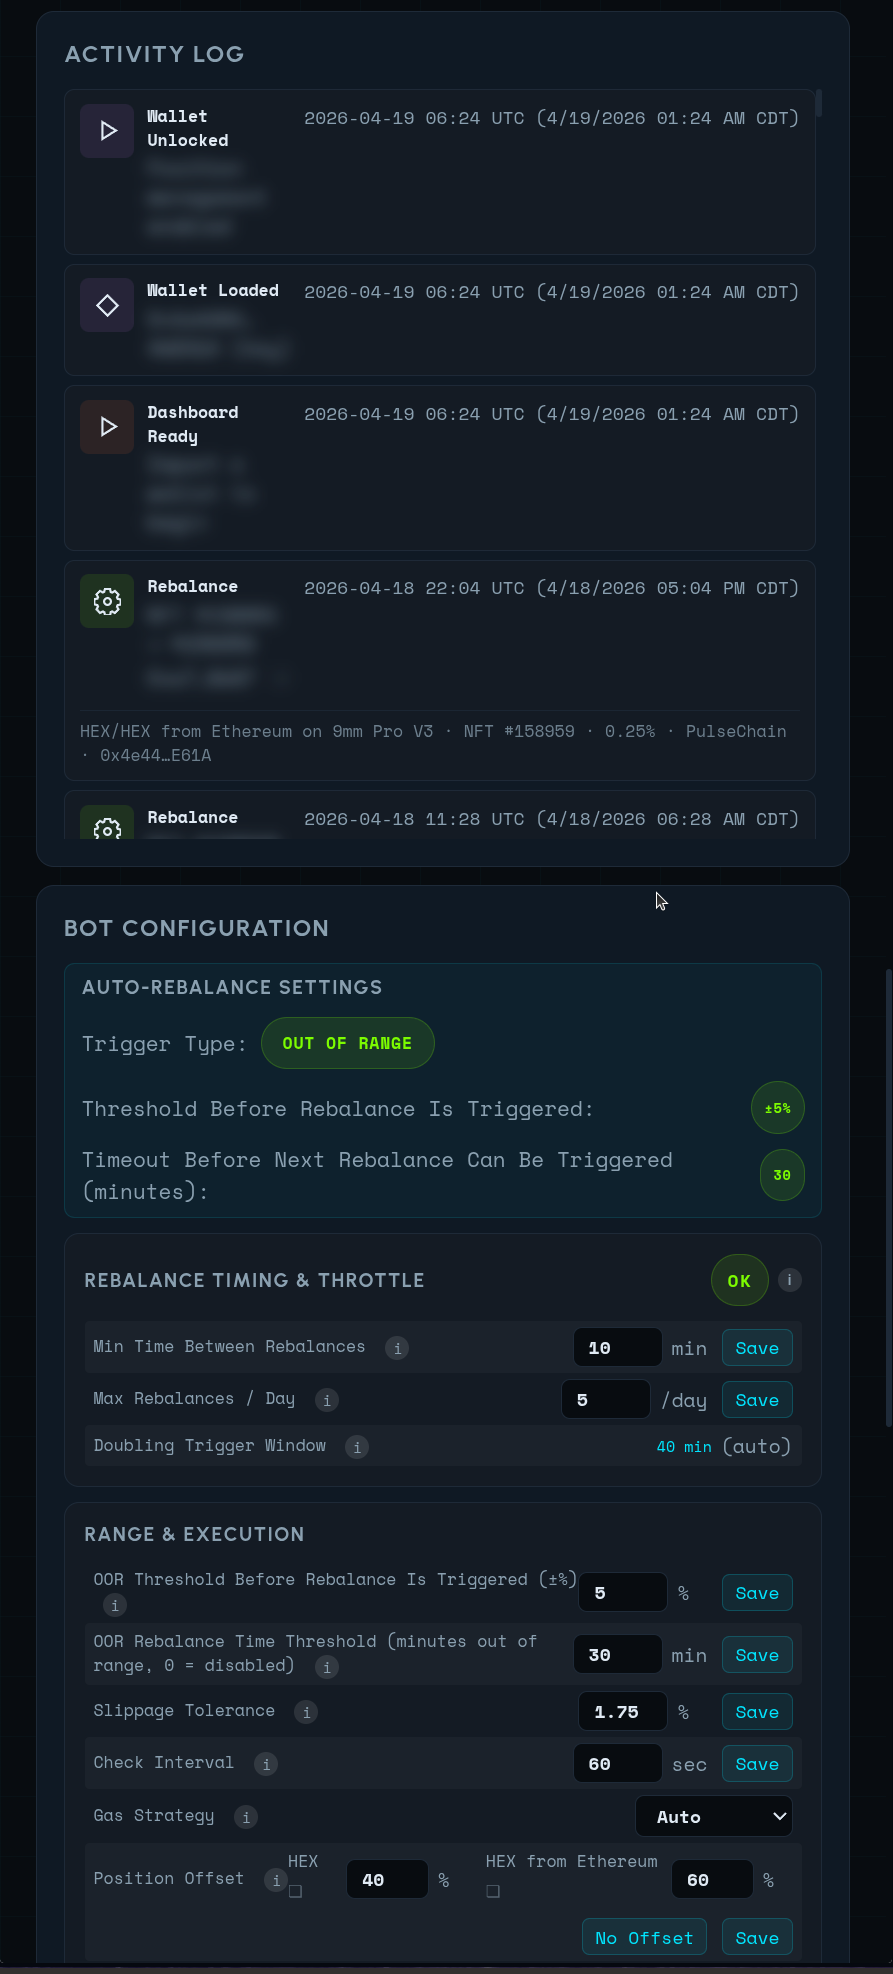Click the ±5% threshold badge
This screenshot has height=1974, width=893.
click(x=777, y=1108)
